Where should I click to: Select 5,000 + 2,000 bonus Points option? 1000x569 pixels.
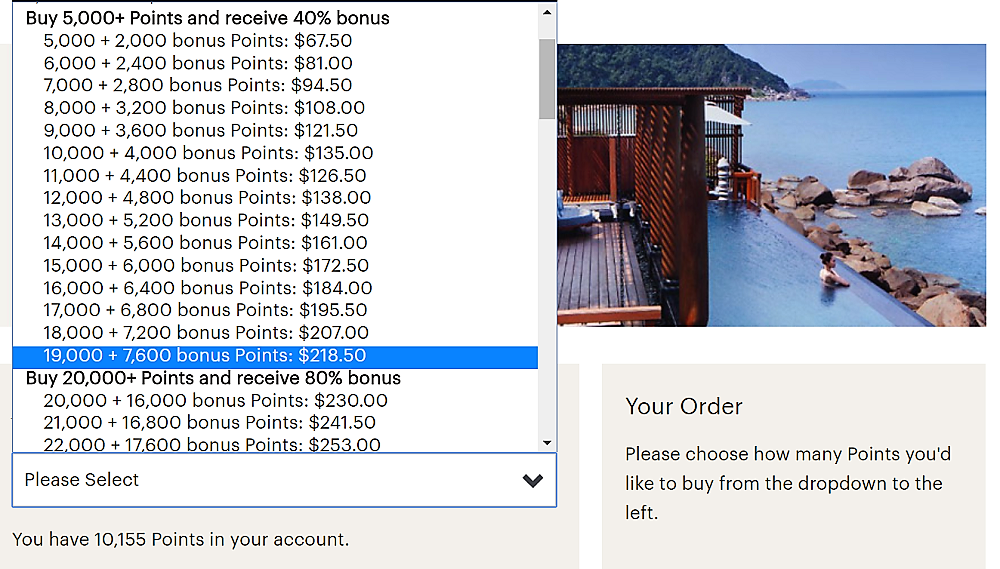[x=275, y=41]
